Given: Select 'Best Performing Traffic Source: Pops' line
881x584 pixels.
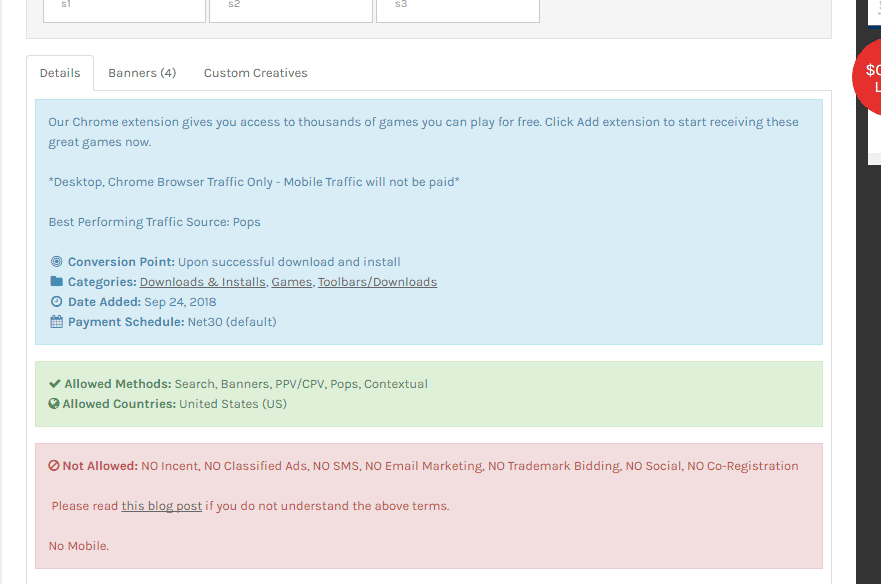Looking at the screenshot, I should (x=155, y=222).
